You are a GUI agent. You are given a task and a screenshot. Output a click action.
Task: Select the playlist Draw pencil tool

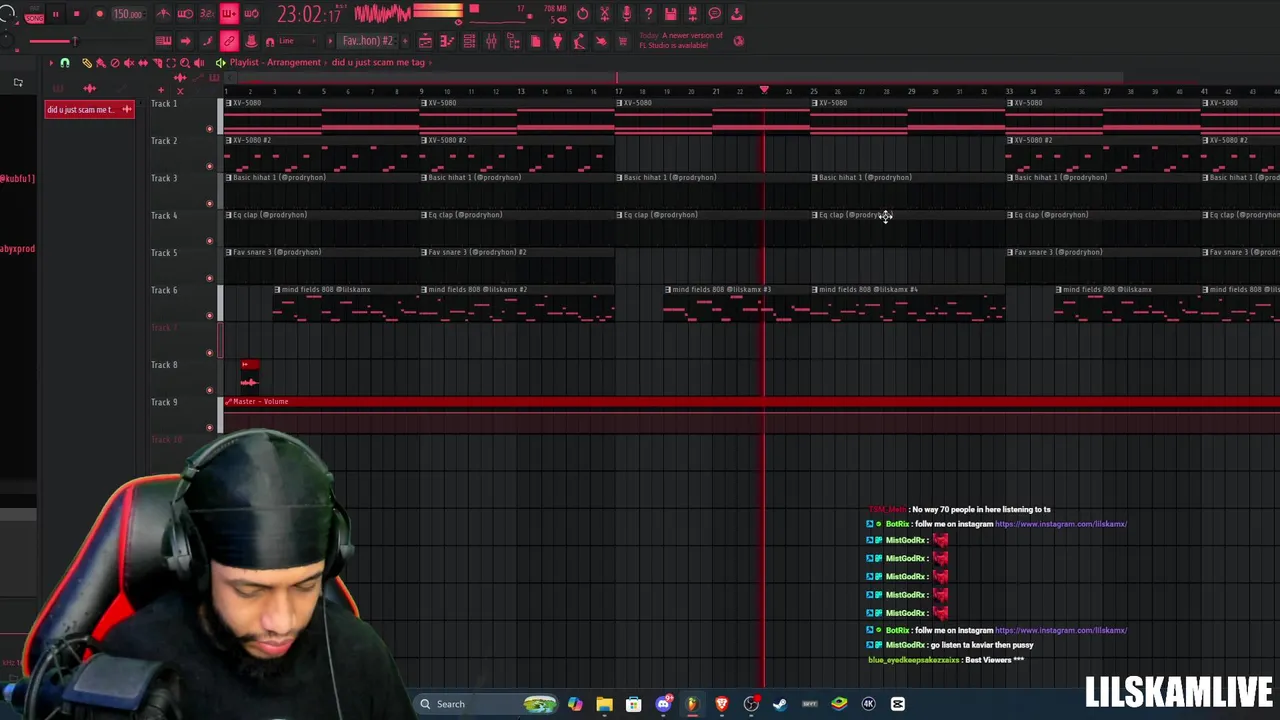coord(87,62)
